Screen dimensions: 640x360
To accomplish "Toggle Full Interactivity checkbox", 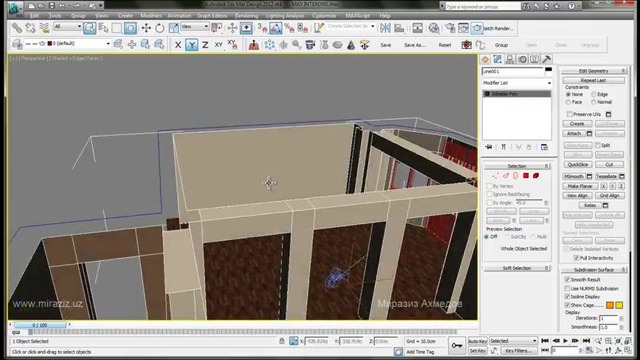I will [576, 258].
